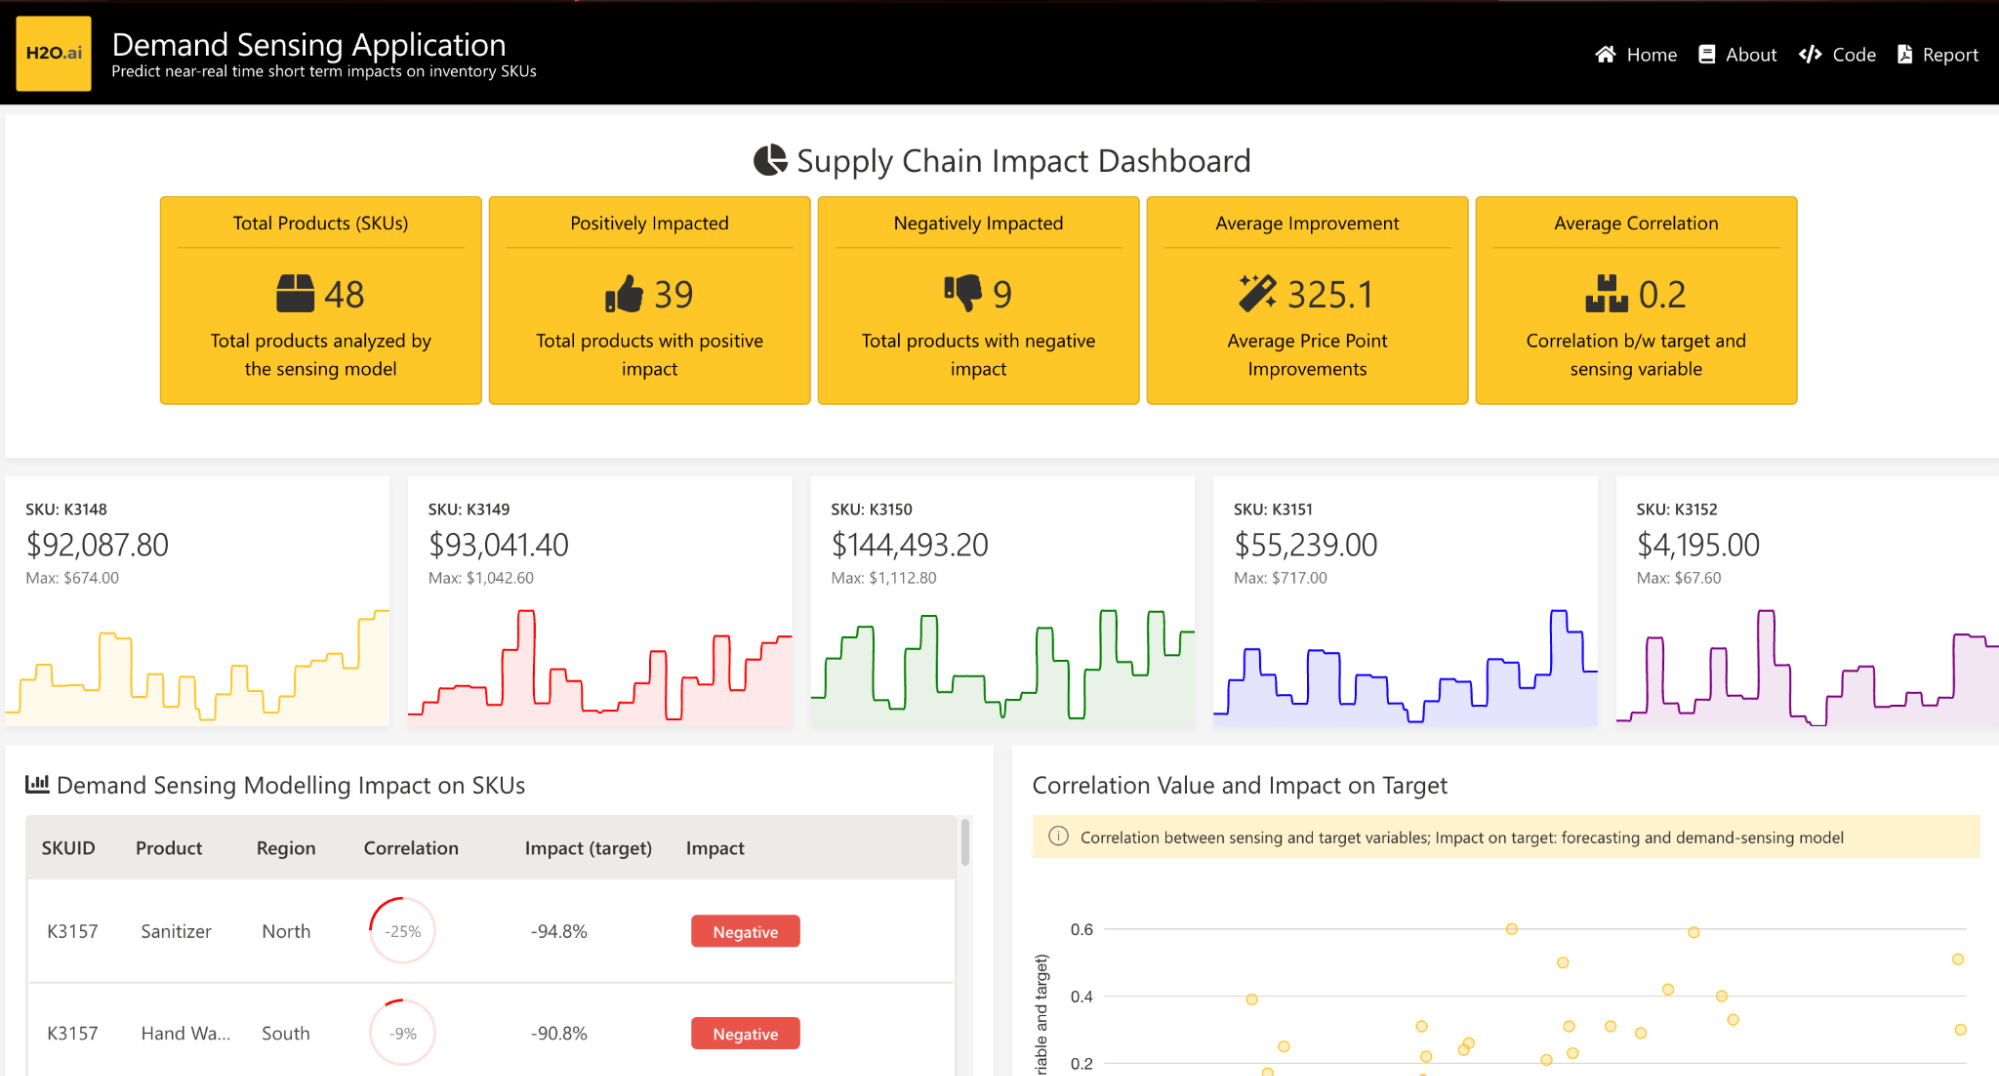Click the Negative badge for Hand Wash row
The width and height of the screenshot is (1999, 1076).
tap(745, 1033)
